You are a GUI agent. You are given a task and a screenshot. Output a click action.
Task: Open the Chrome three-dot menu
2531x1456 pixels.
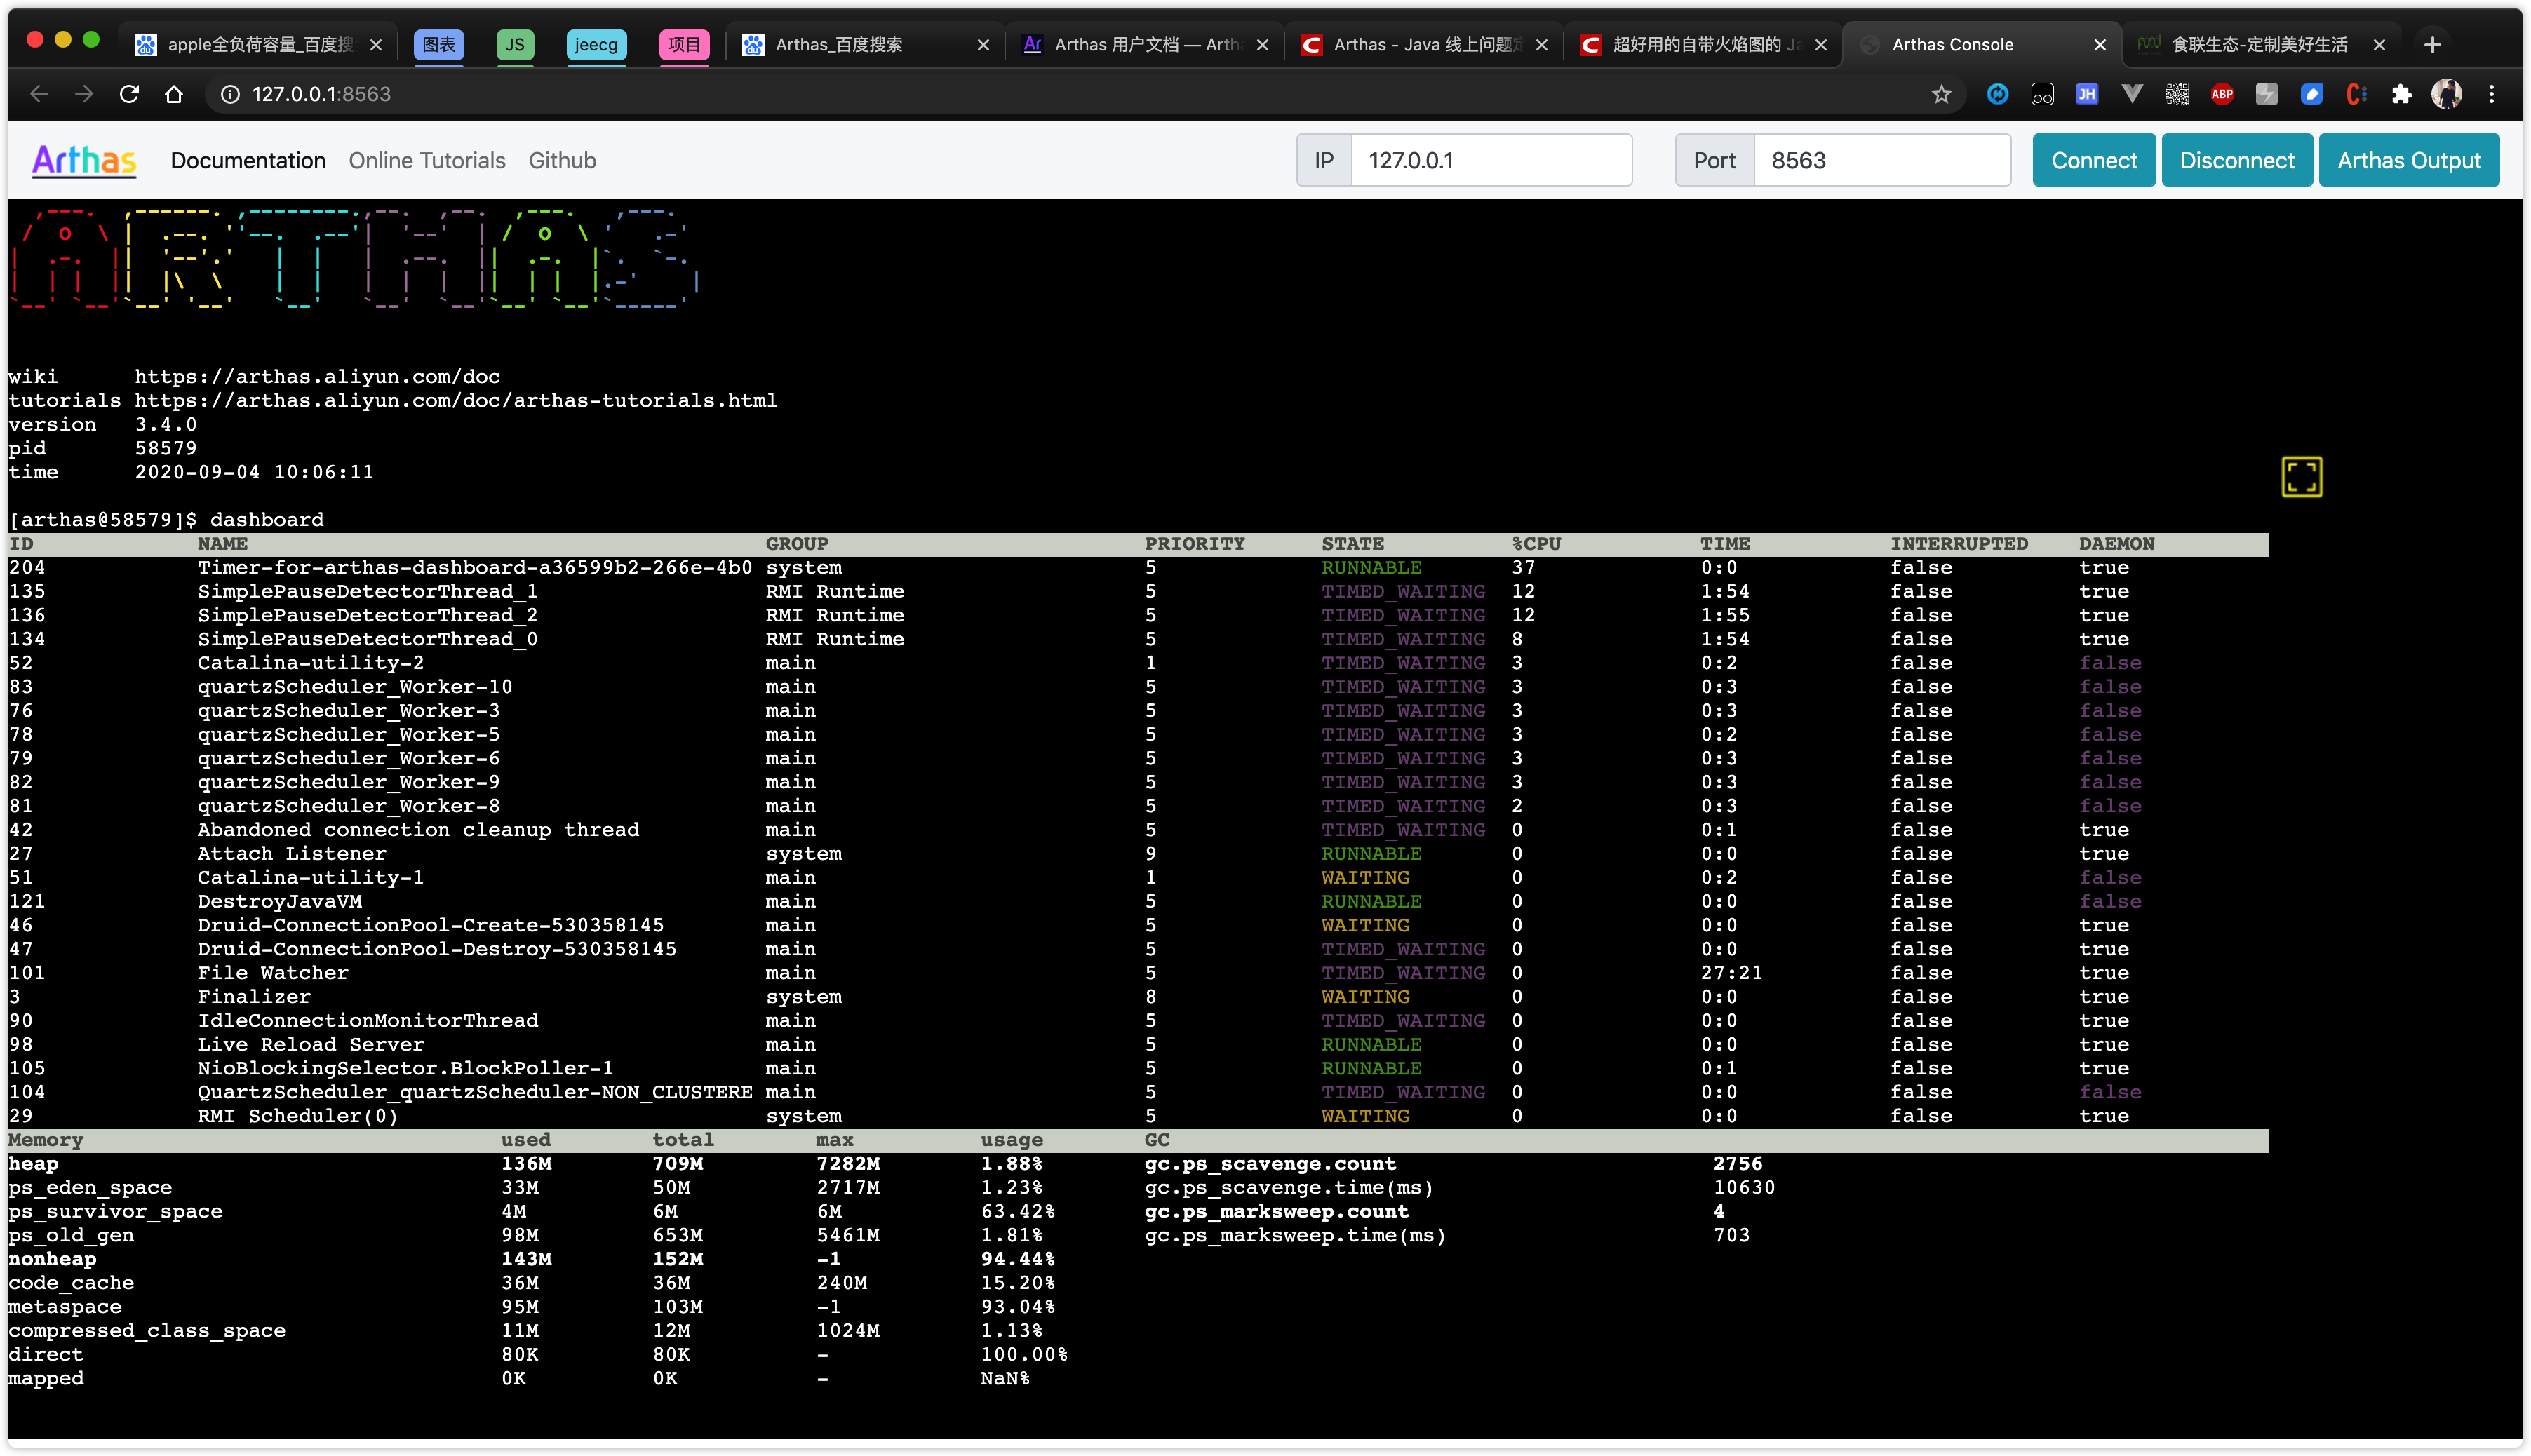coord(2491,94)
